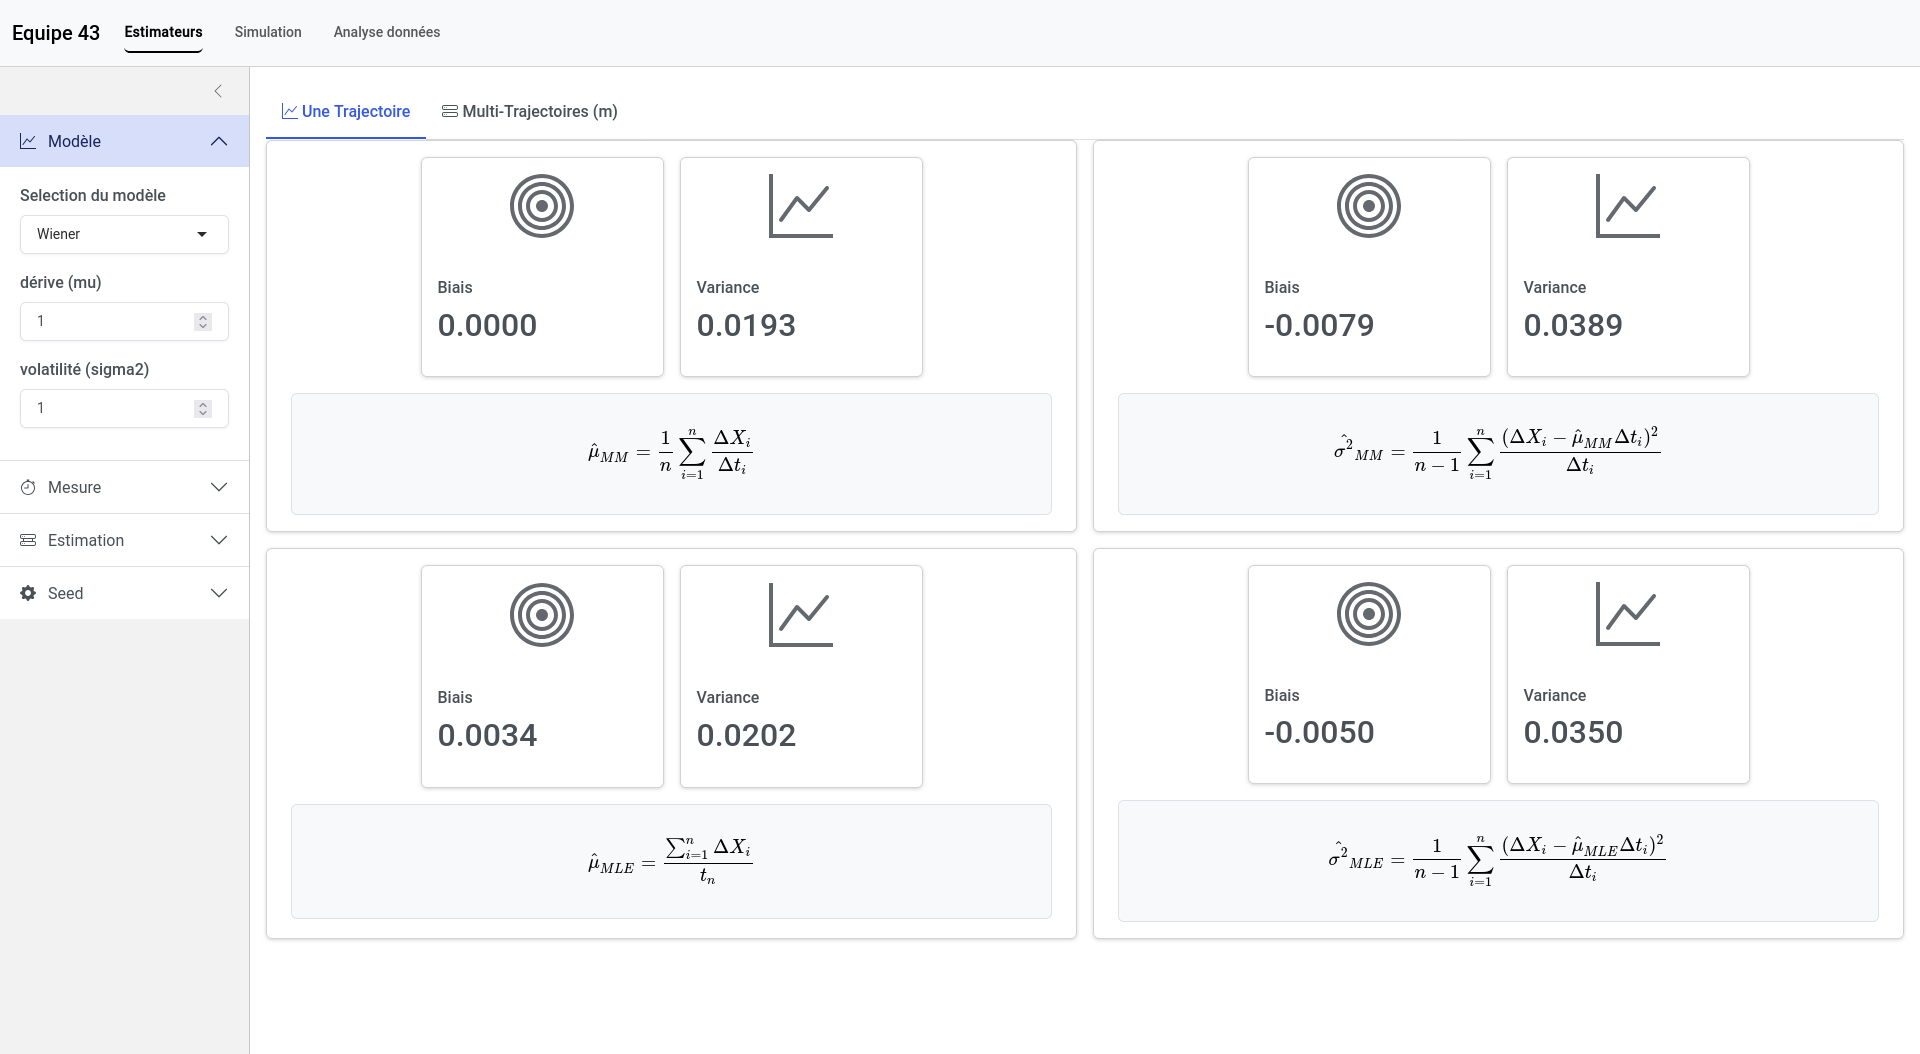This screenshot has width=1920, height=1054.
Task: Click the chart icon above Variance 0.0202
Action: [x=800, y=614]
